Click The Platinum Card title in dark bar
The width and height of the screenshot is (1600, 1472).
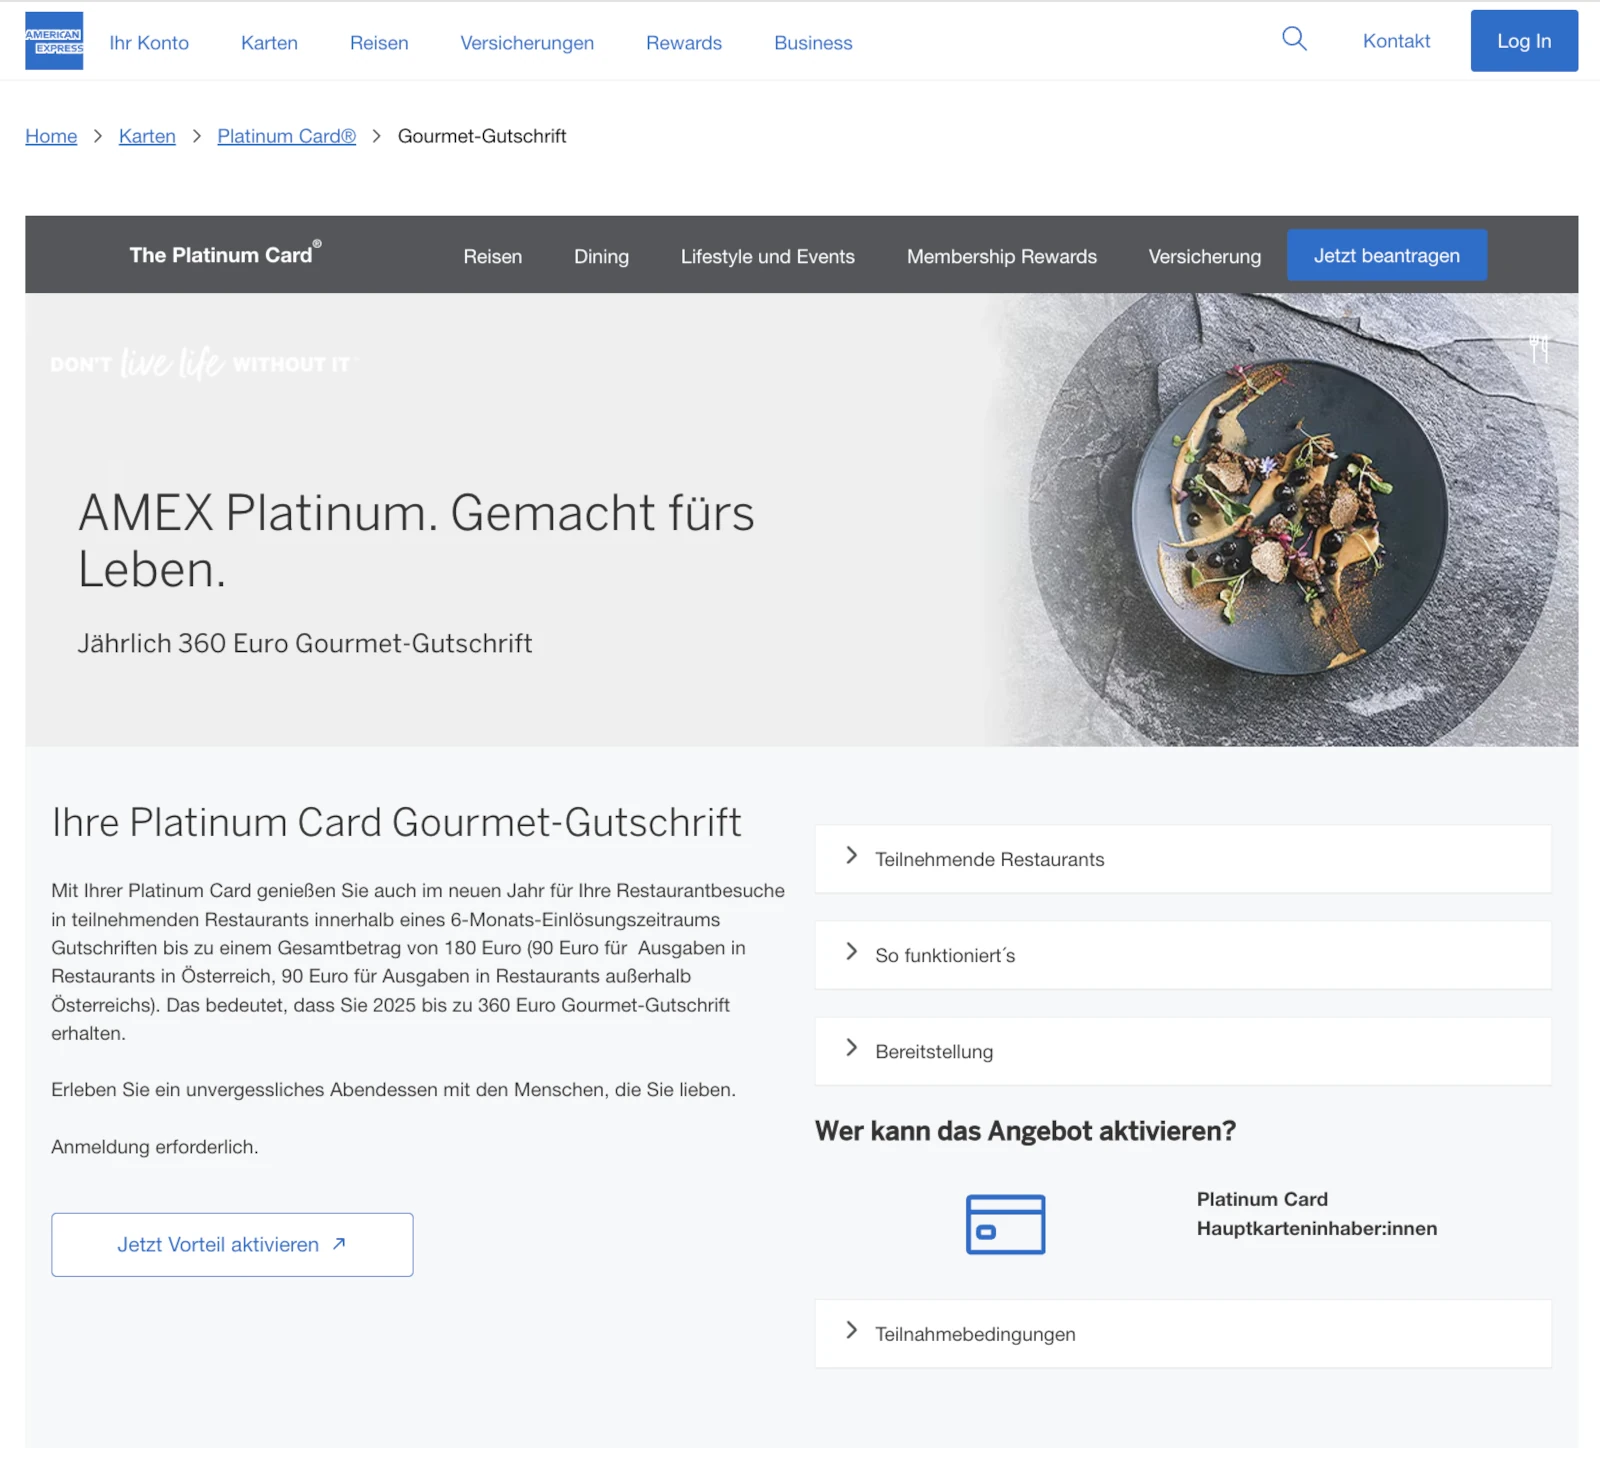[225, 254]
